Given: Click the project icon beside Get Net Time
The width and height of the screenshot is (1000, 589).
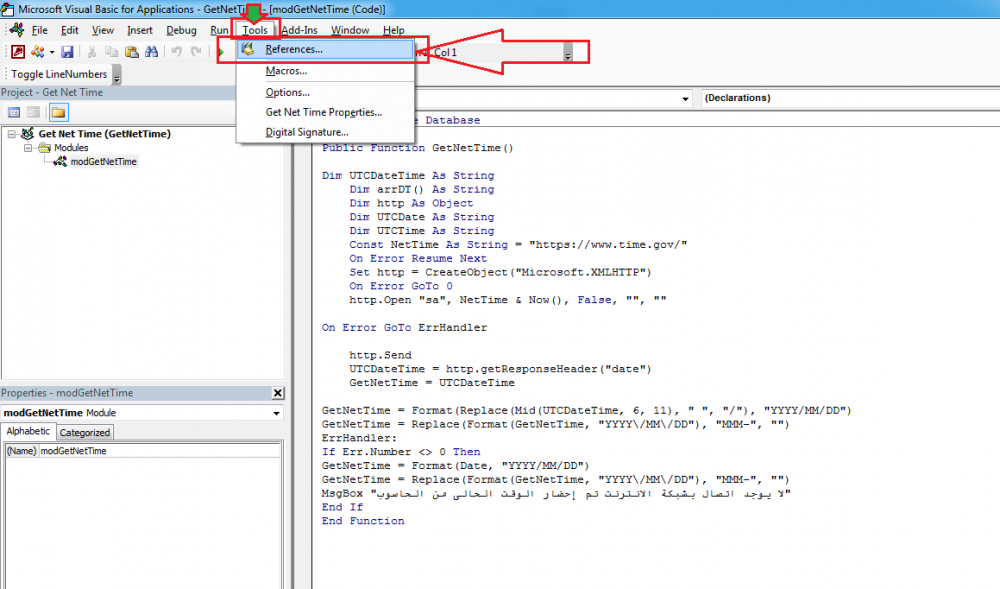Looking at the screenshot, I should pos(27,134).
